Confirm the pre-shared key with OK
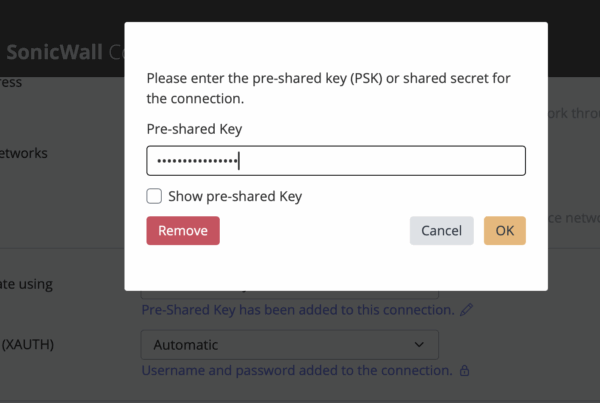600x403 pixels. [x=504, y=230]
